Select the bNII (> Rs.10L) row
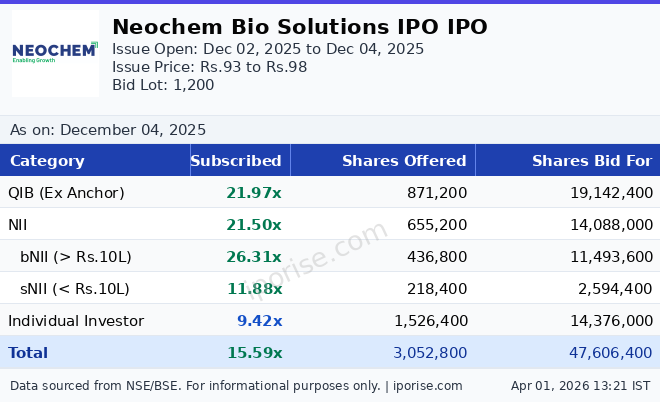The image size is (660, 402). 76,257
